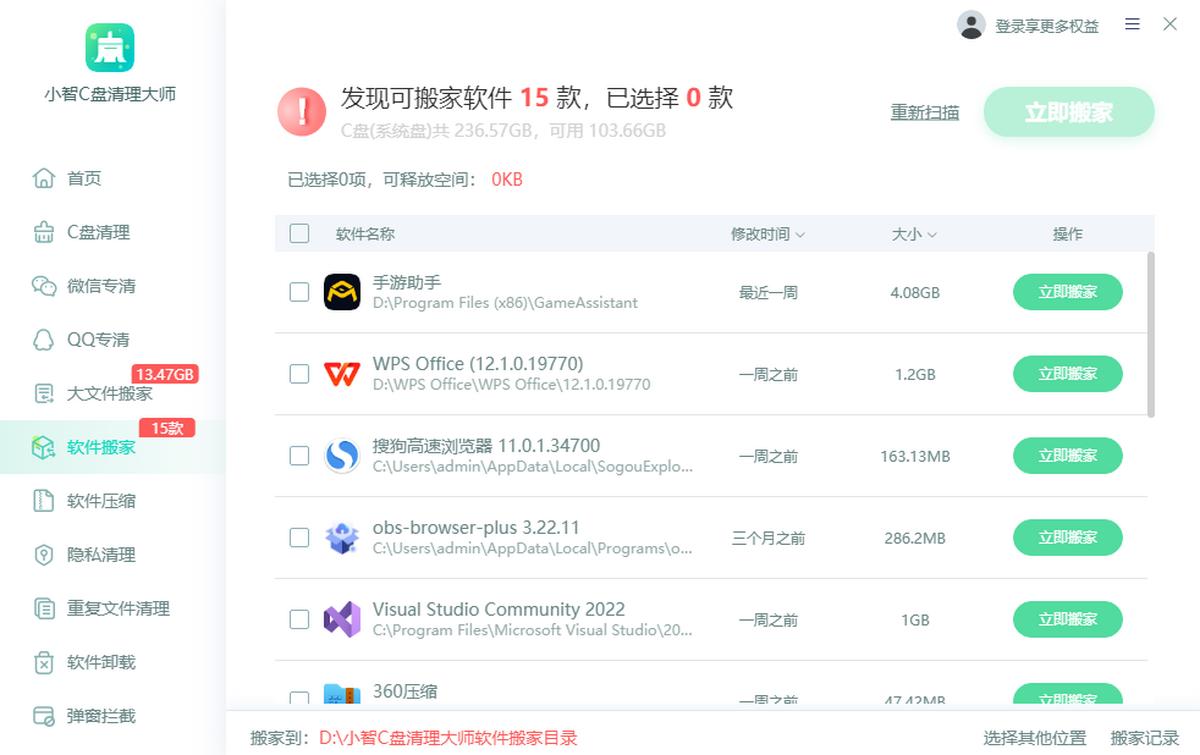
Task: Click D:\Program Files (x86)\GameAssistant path
Action: click(x=505, y=302)
